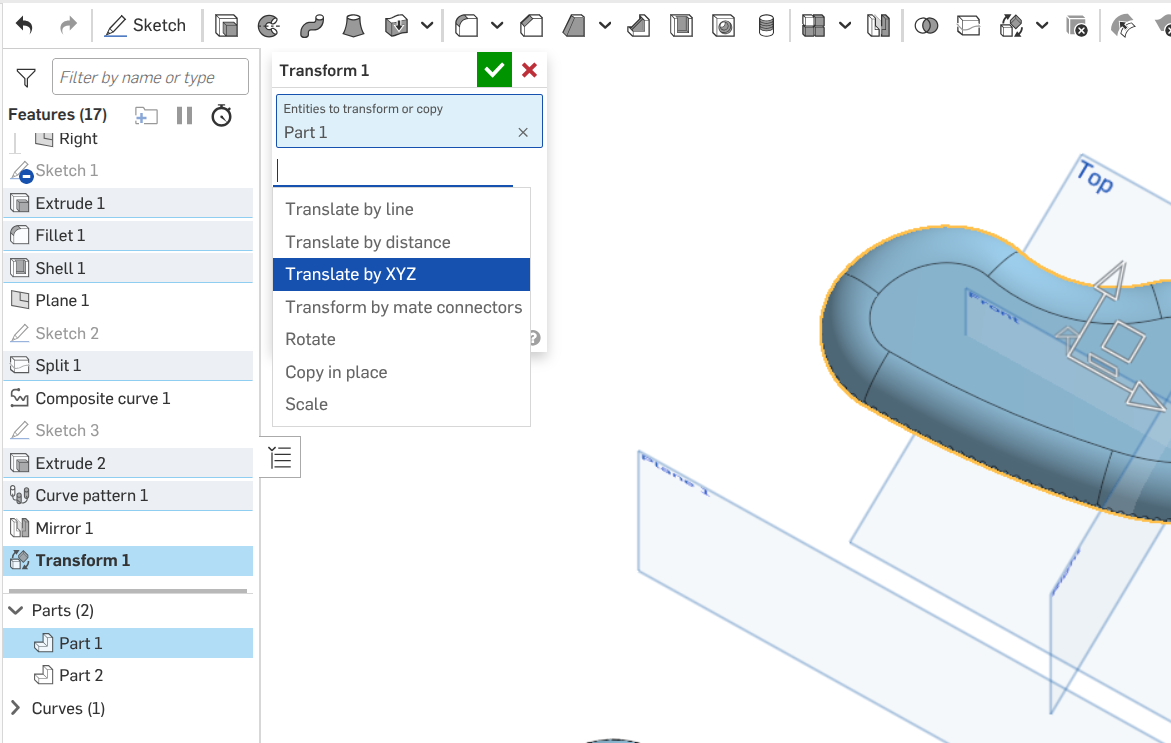The height and width of the screenshot is (743, 1171).
Task: Select the Sweep tool icon
Action: pyautogui.click(x=311, y=26)
